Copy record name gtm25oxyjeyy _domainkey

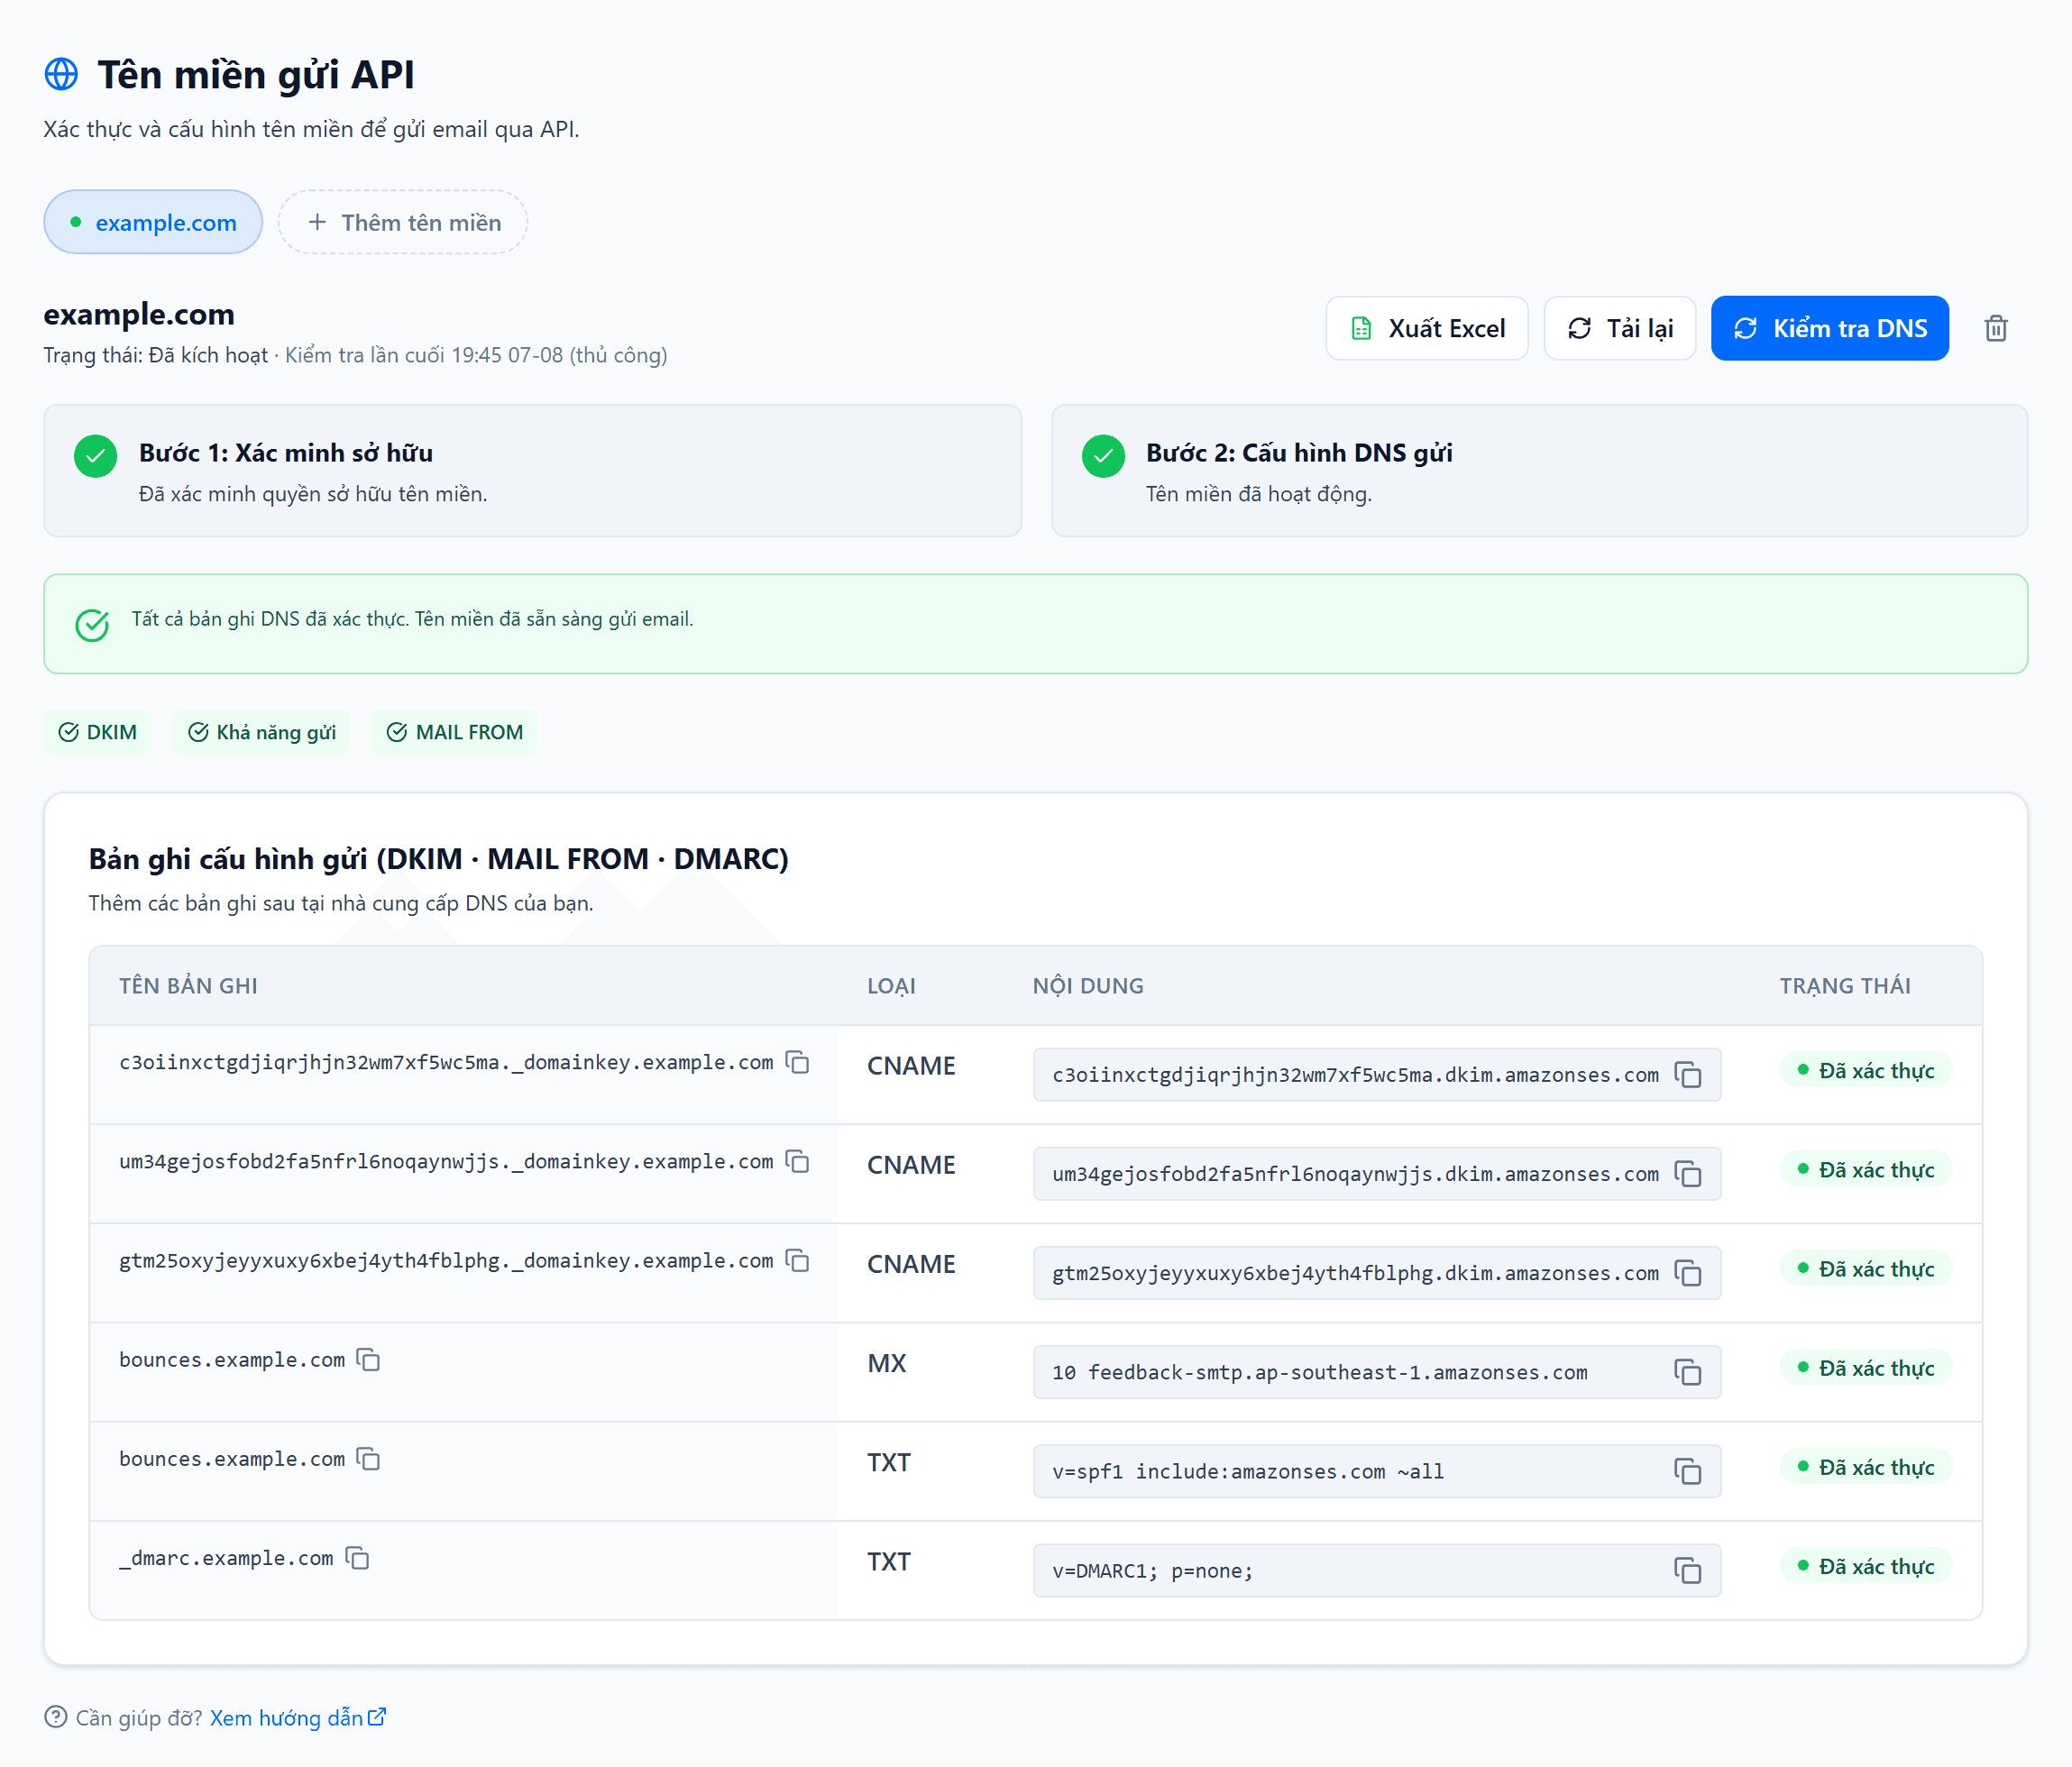point(797,1260)
